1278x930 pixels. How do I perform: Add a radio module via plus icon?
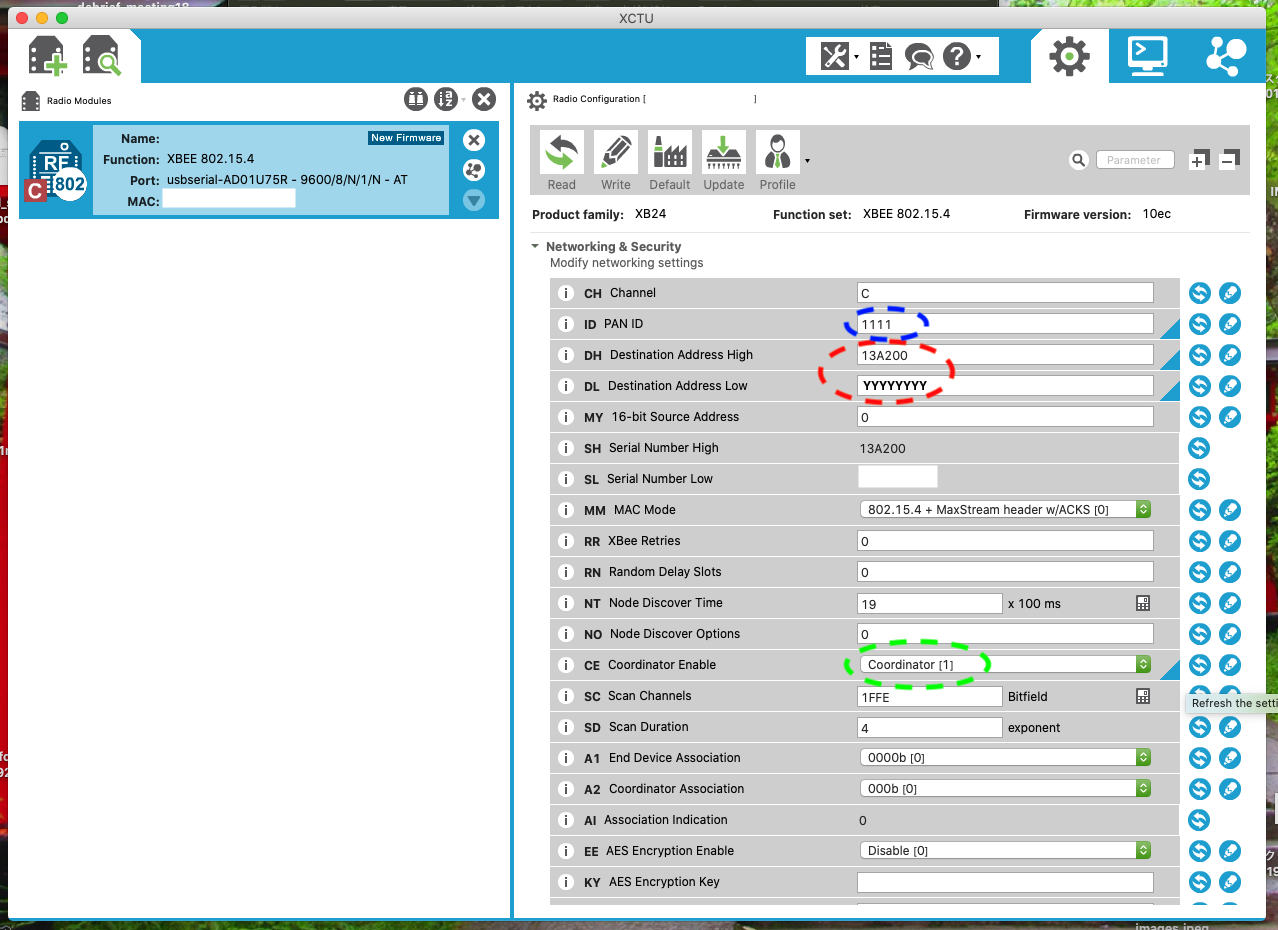tap(47, 56)
